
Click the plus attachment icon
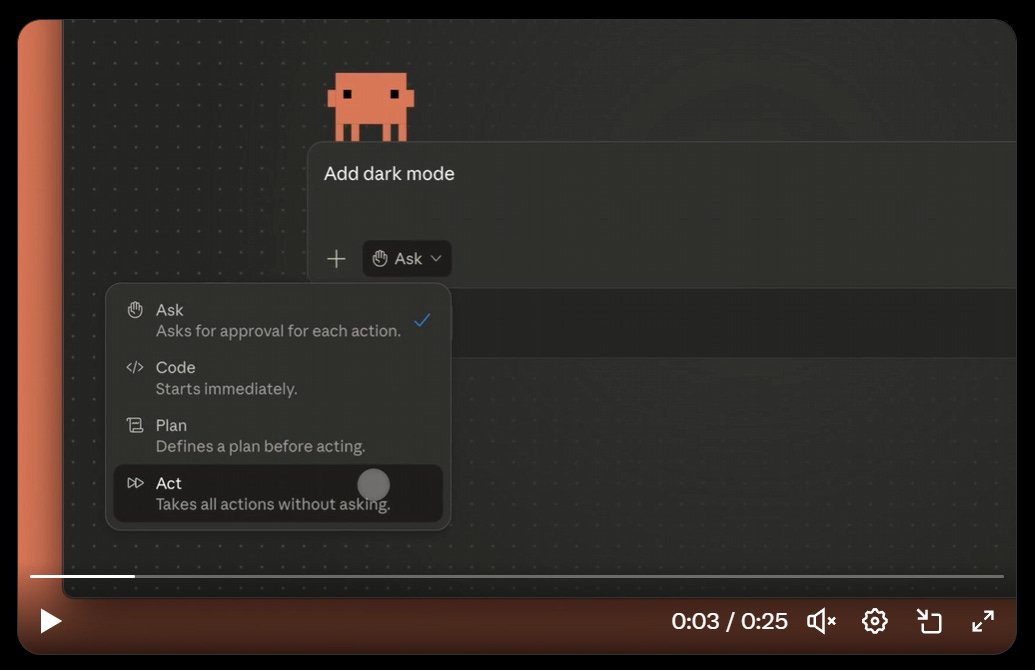[x=337, y=259]
